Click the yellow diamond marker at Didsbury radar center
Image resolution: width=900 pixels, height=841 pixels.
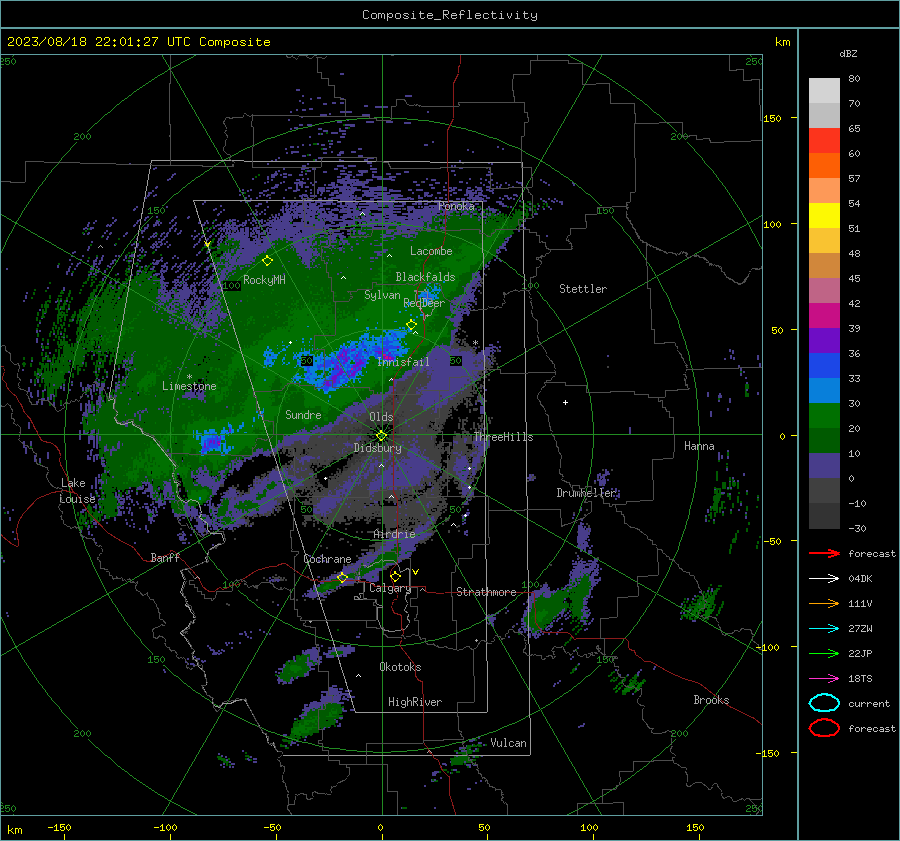[x=381, y=435]
